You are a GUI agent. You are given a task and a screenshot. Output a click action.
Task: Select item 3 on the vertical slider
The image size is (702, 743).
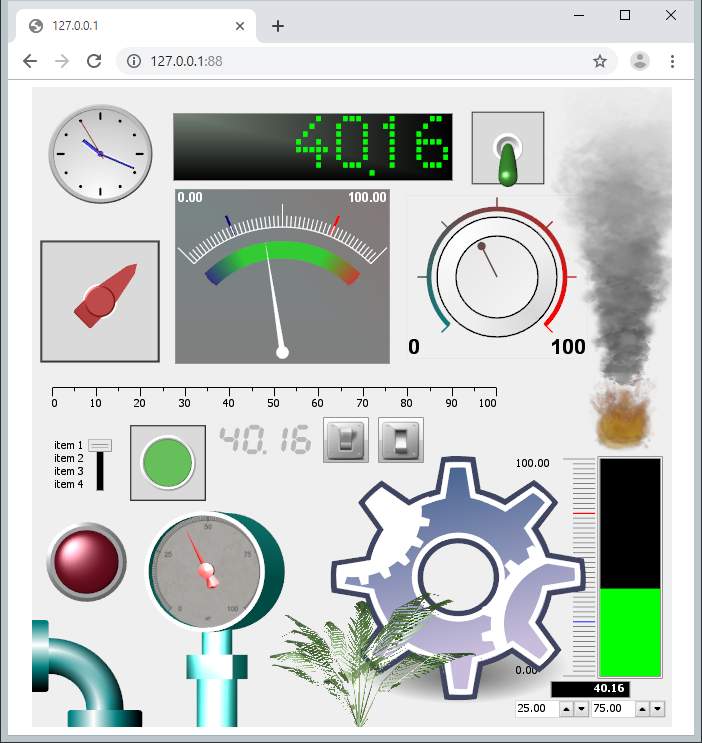pyautogui.click(x=100, y=471)
